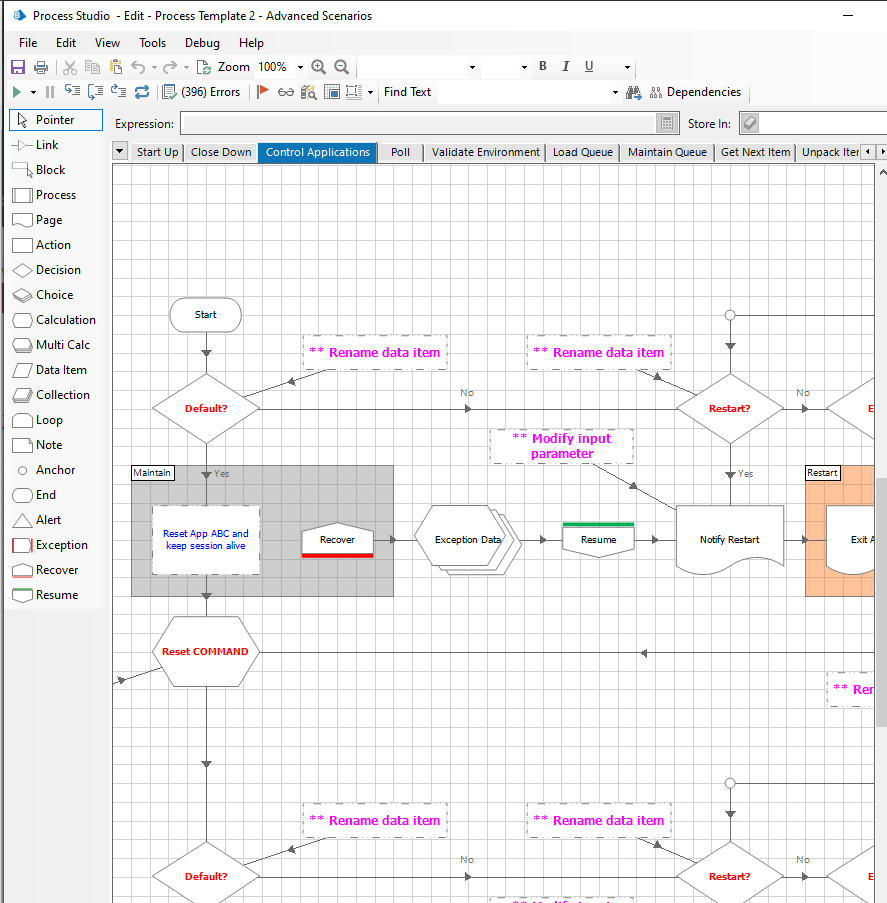Open the Debug menu
Image resolution: width=887 pixels, height=903 pixels.
click(x=202, y=43)
